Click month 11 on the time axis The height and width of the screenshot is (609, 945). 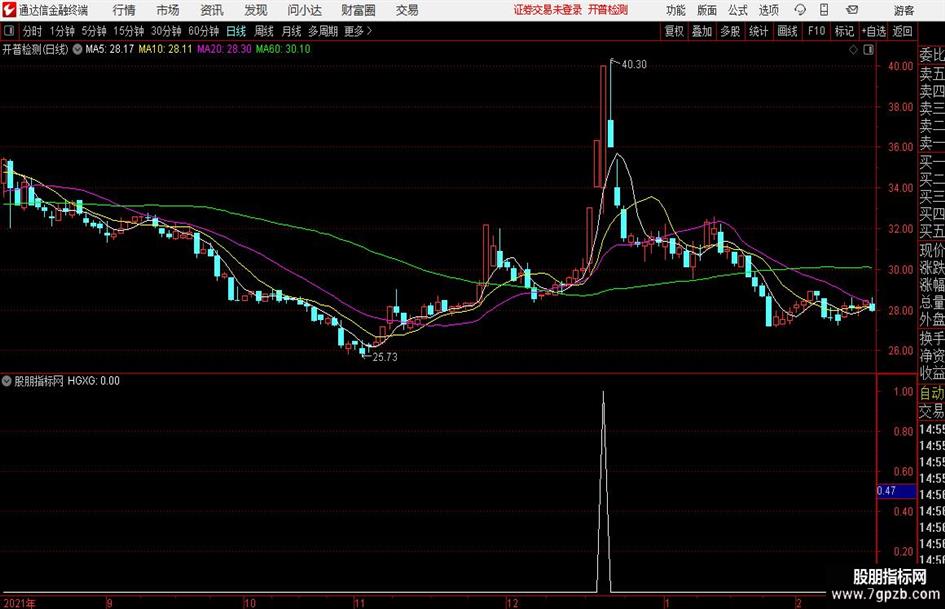pos(360,603)
